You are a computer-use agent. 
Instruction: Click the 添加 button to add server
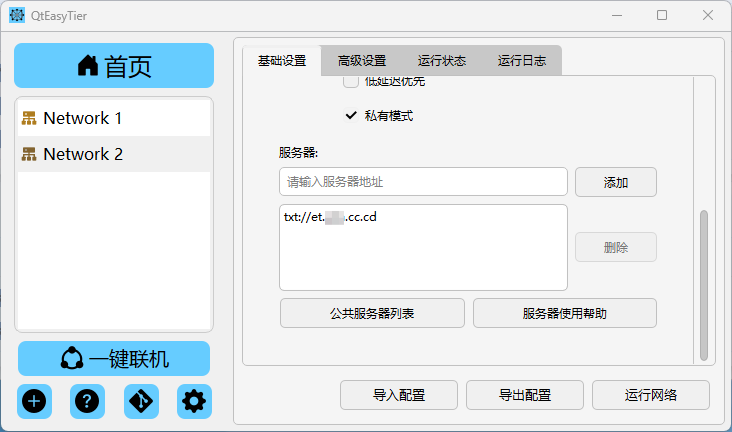pos(616,182)
